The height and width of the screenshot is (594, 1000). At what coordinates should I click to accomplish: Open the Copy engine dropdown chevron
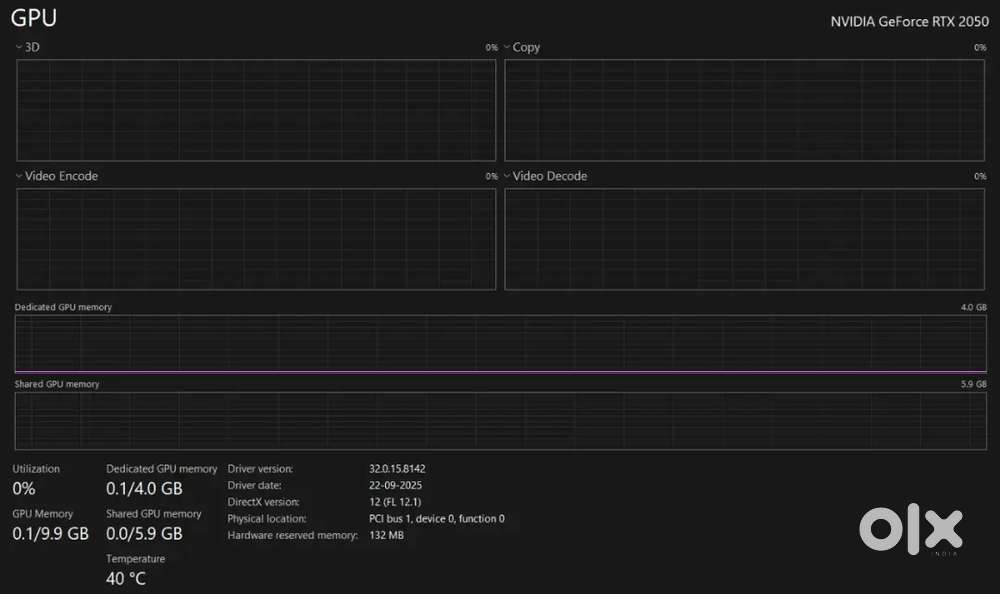click(507, 47)
